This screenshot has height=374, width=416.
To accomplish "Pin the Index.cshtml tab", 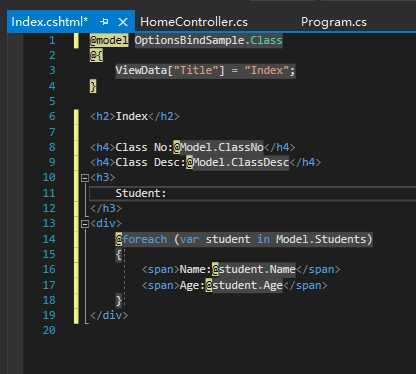I will click(x=104, y=22).
